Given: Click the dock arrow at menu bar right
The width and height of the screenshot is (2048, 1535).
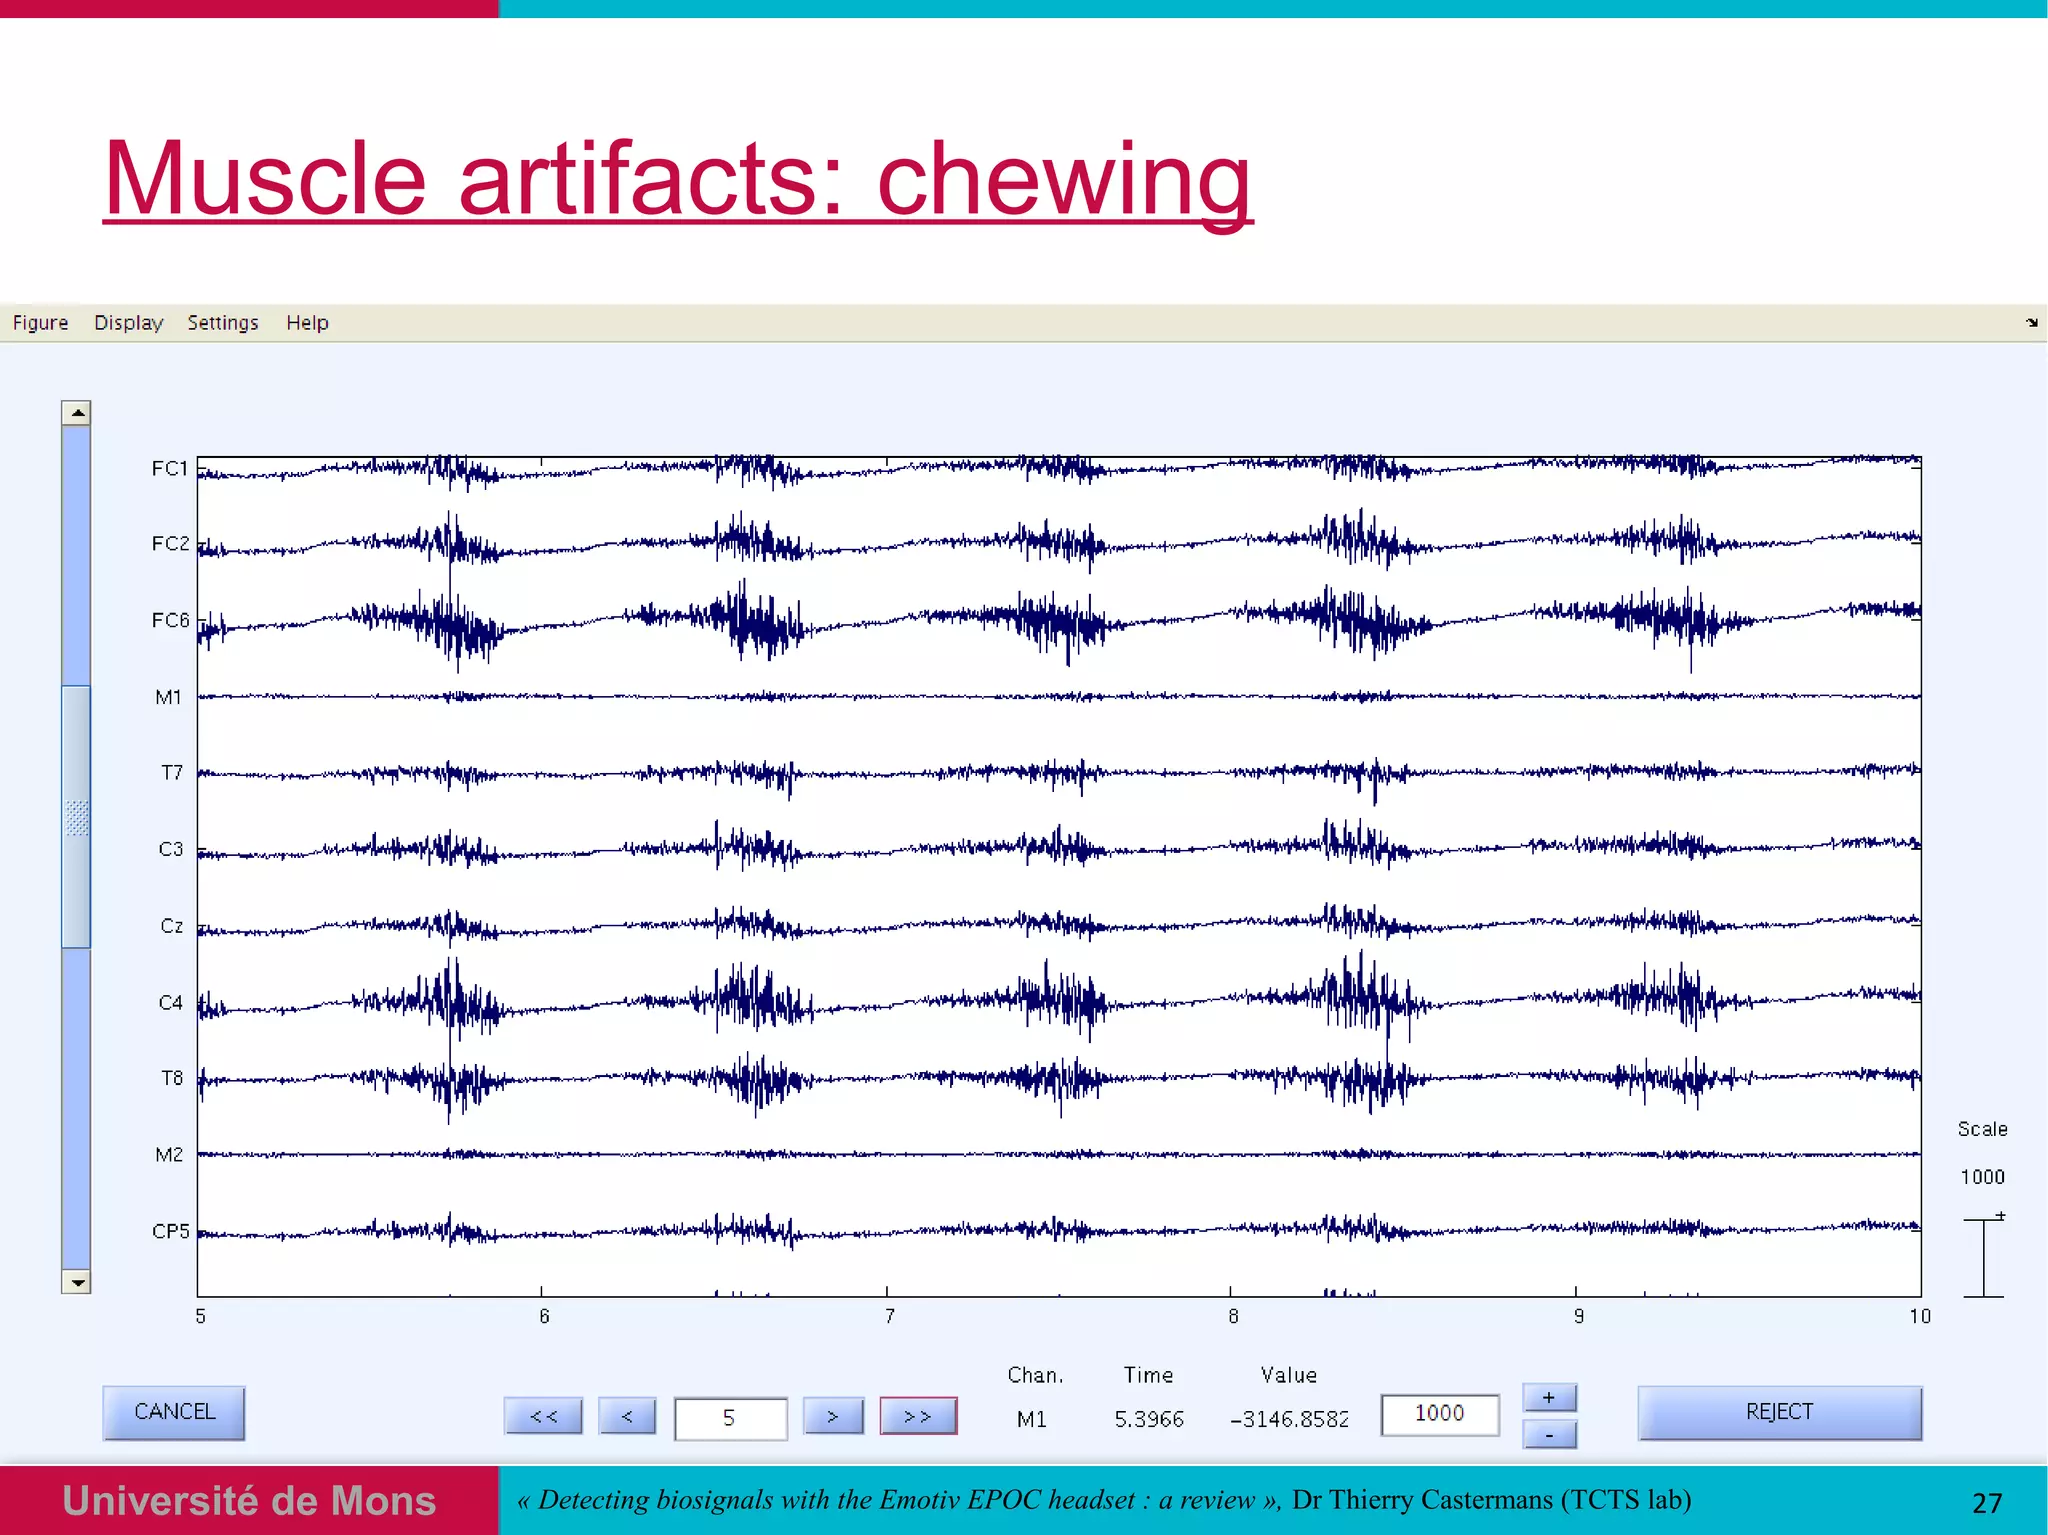Looking at the screenshot, I should tap(2031, 322).
